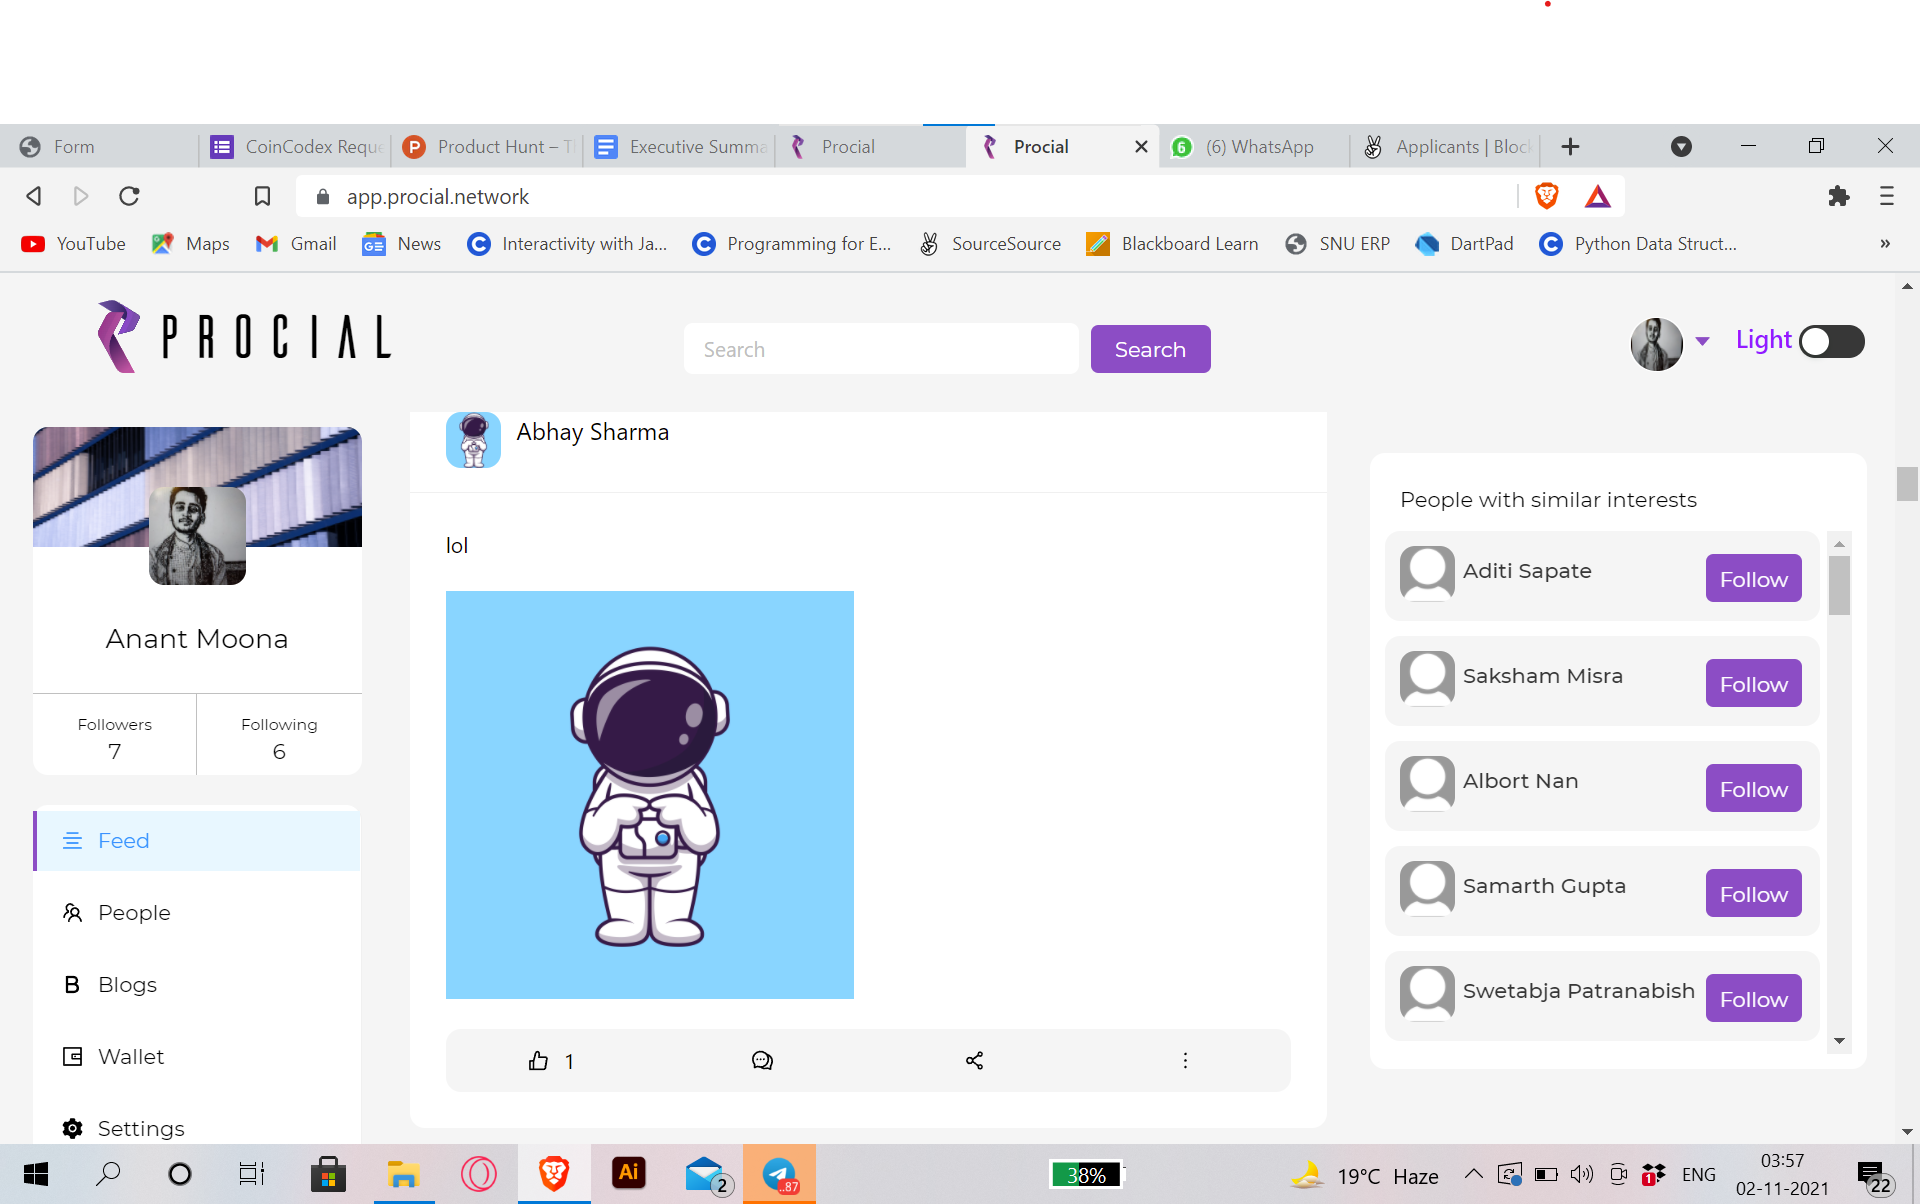Reload the Procial page
Screen dimensions: 1920x1204
pos(129,196)
